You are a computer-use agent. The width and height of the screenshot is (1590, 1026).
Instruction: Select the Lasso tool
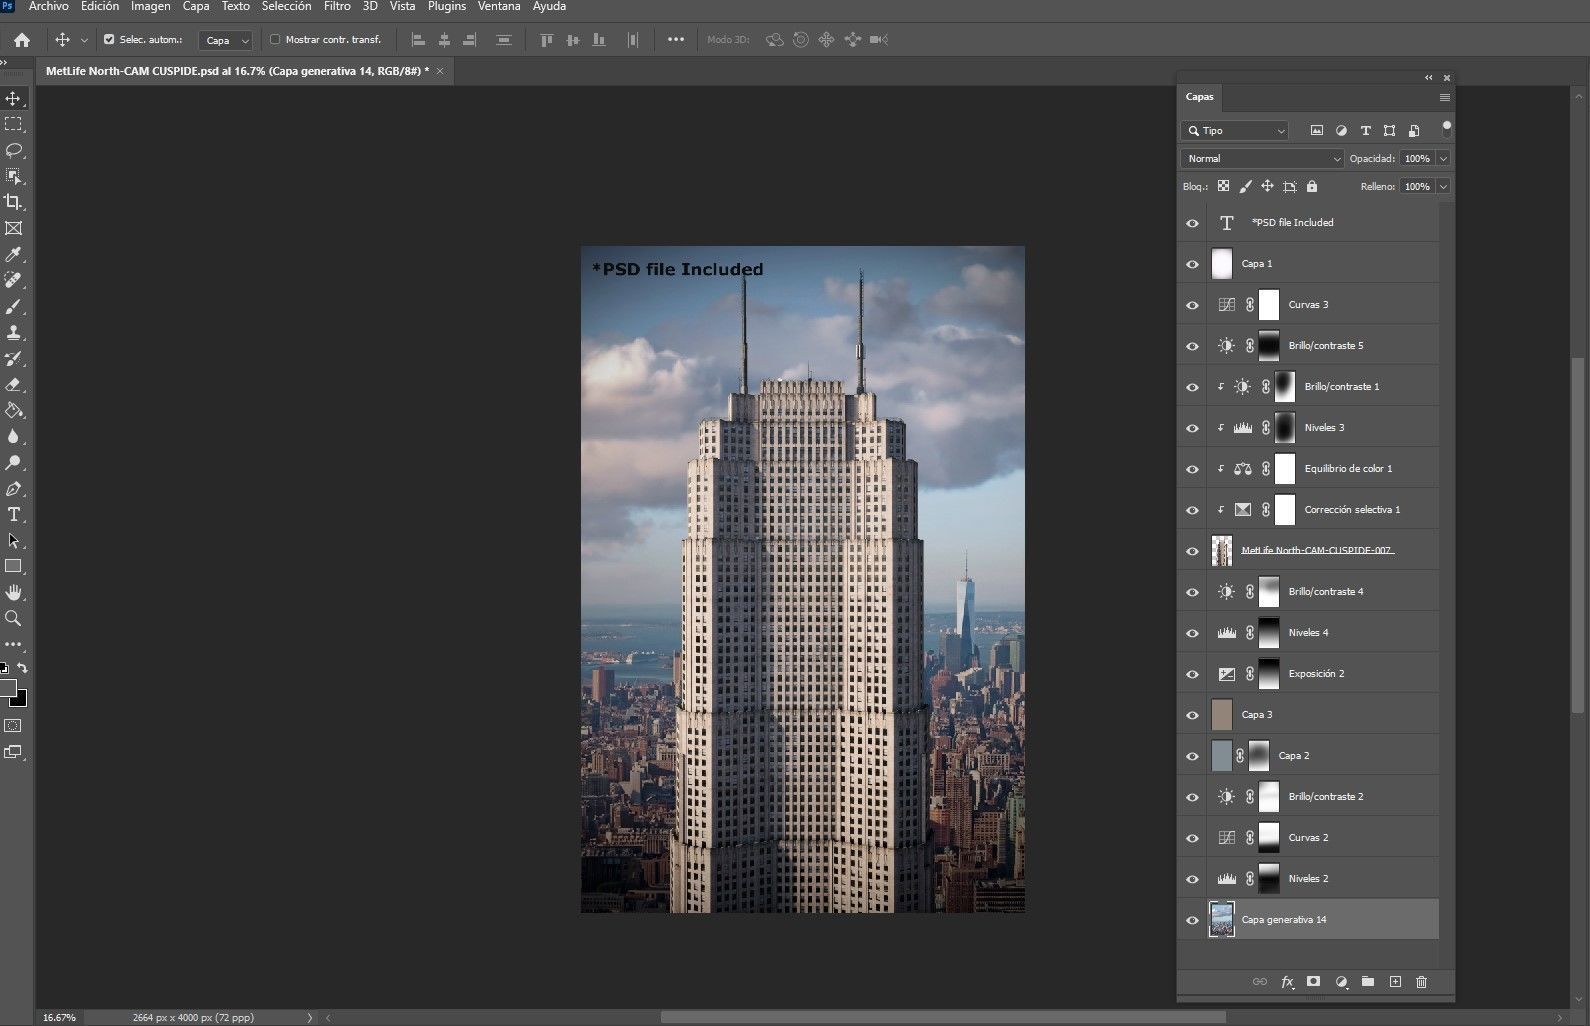(x=13, y=150)
